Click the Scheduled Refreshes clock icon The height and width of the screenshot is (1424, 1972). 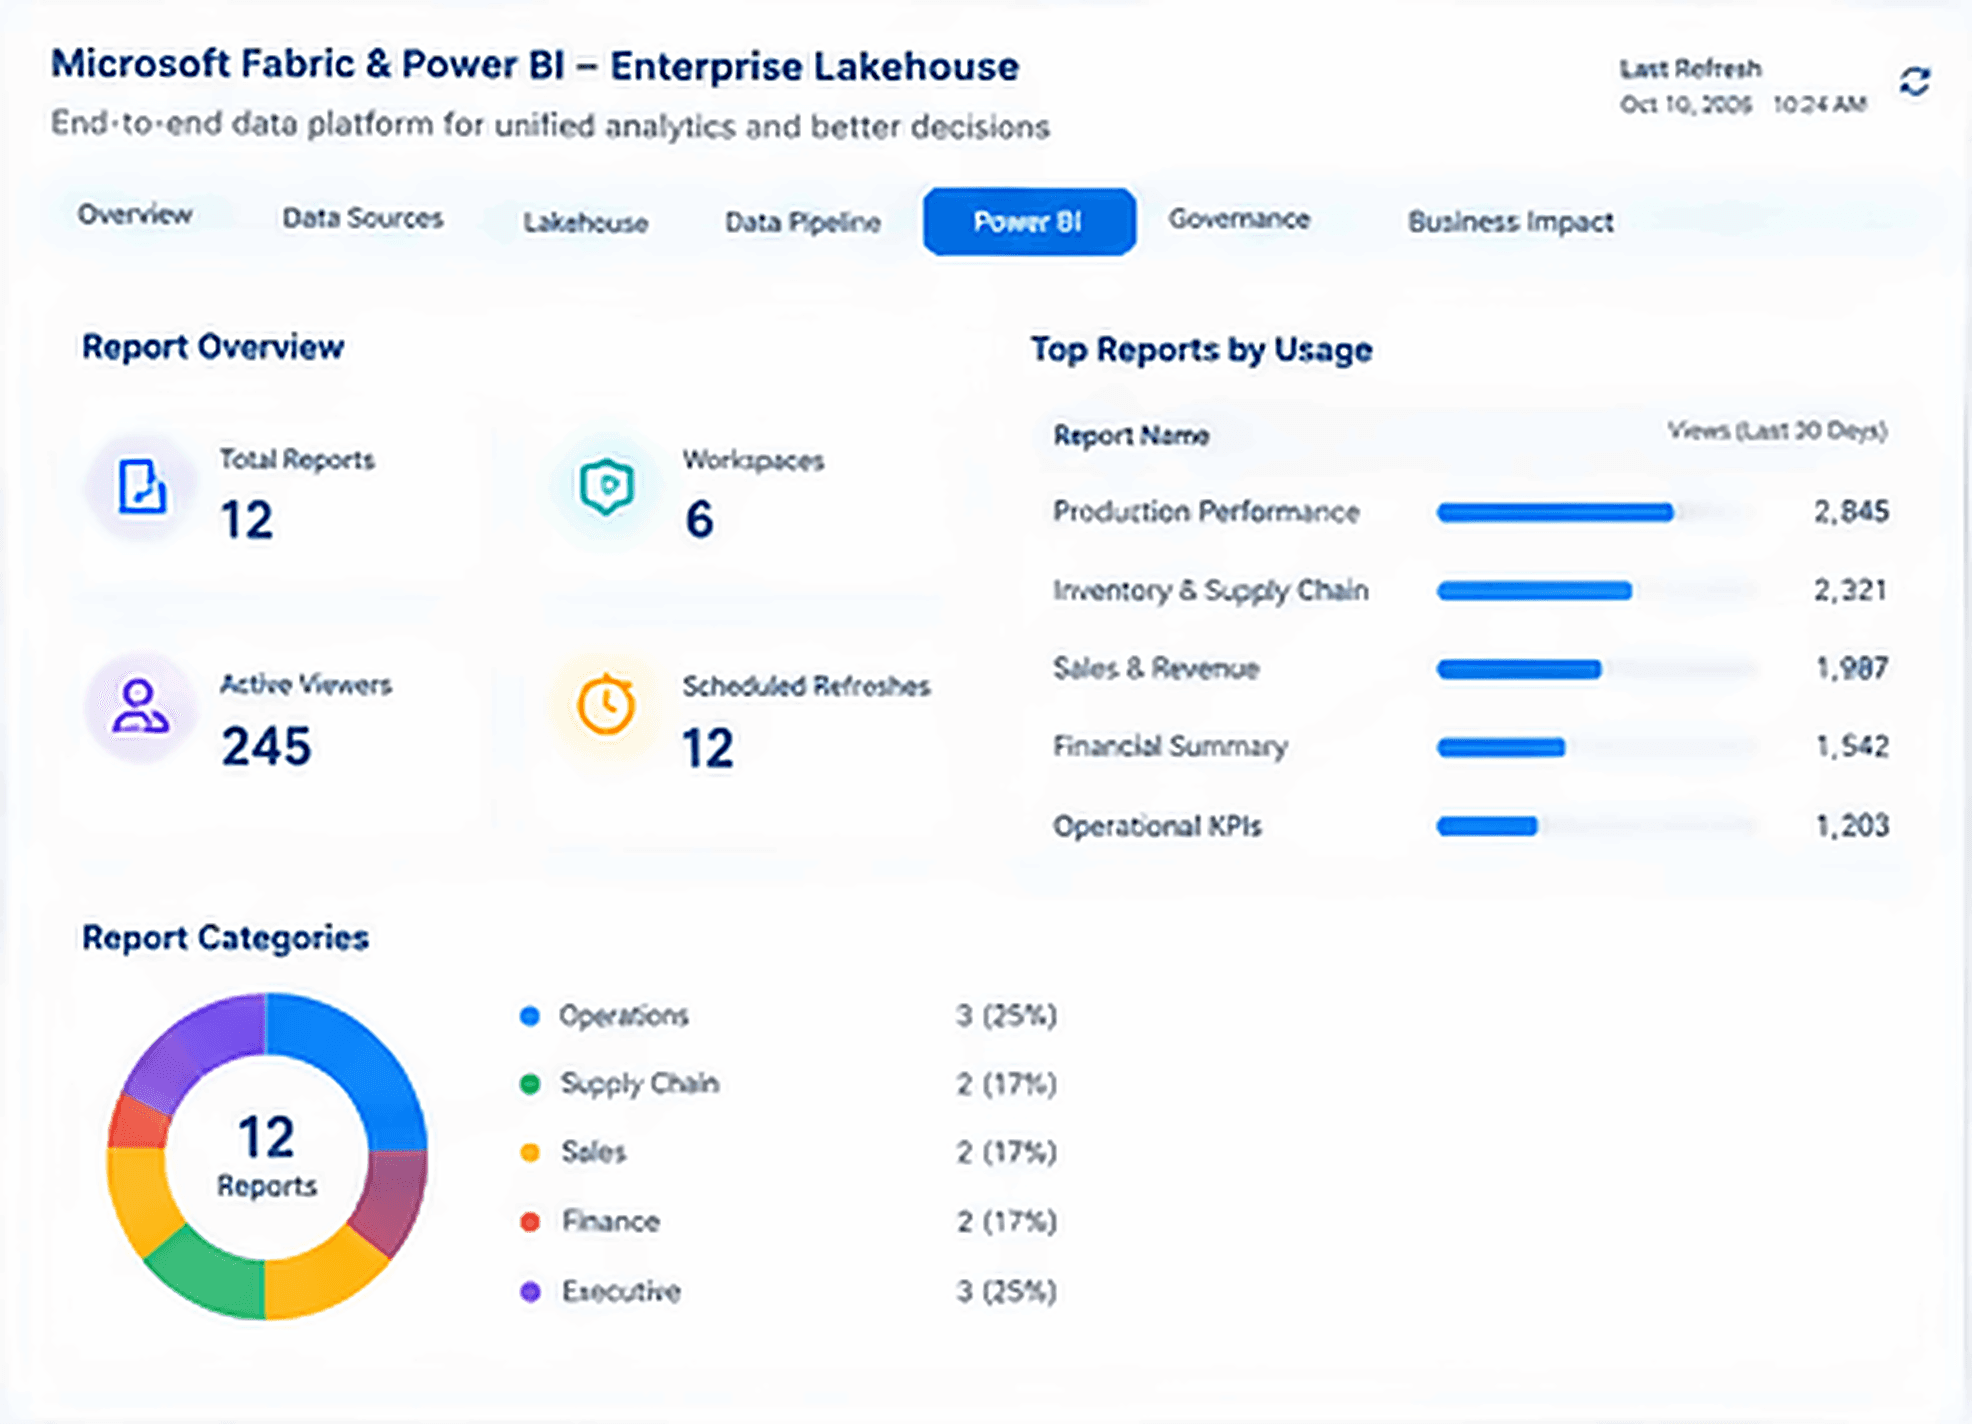coord(606,705)
